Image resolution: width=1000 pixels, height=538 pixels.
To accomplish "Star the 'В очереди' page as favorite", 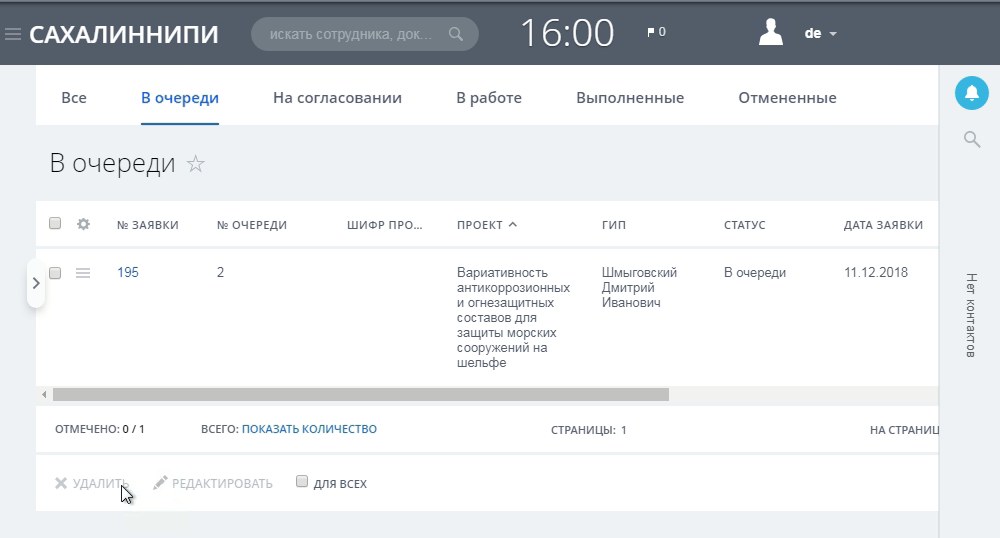I will click(x=196, y=164).
